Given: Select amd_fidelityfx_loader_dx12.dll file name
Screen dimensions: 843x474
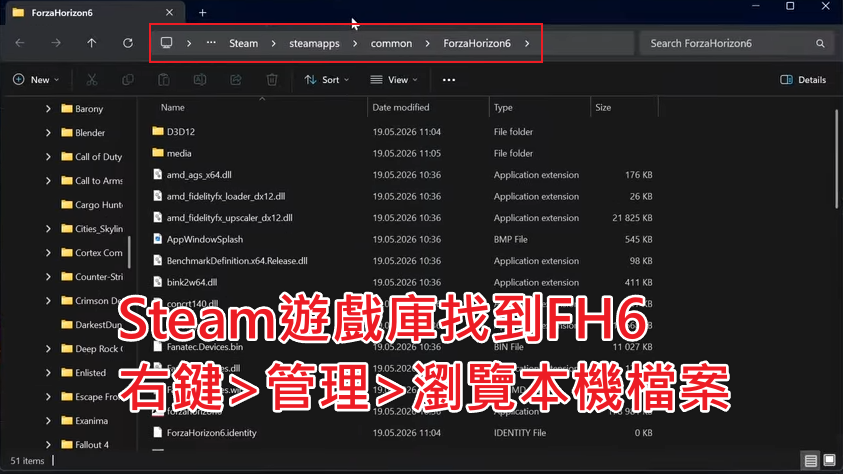Looking at the screenshot, I should tap(226, 196).
